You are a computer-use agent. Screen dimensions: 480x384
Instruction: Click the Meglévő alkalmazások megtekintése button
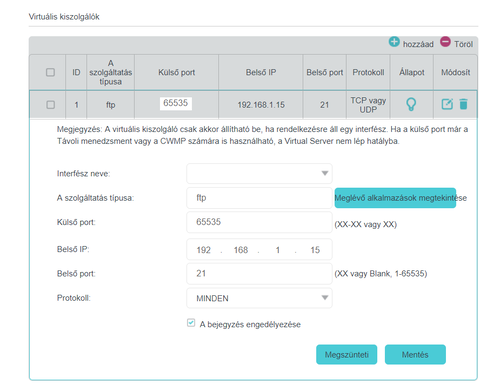pos(395,198)
